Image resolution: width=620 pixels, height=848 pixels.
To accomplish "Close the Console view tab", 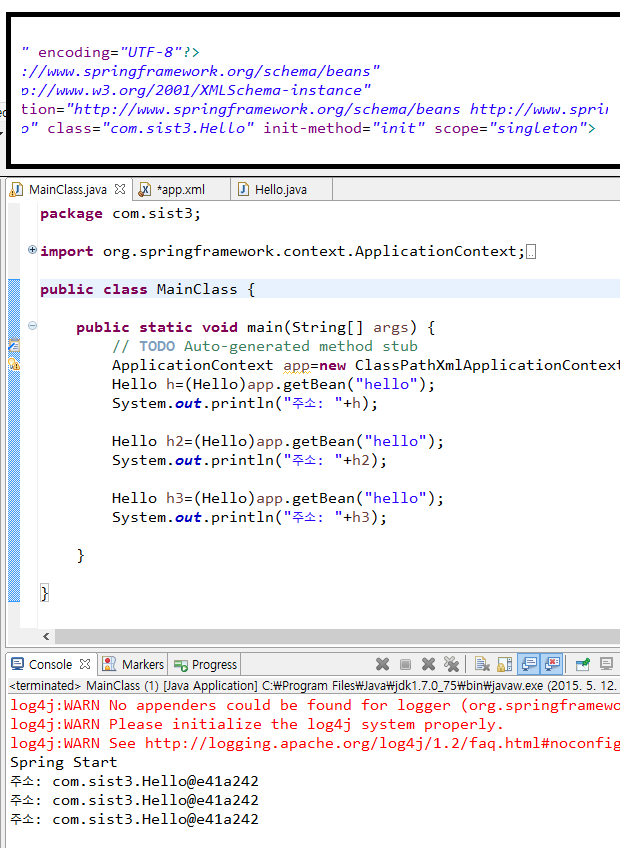I will (x=85, y=664).
